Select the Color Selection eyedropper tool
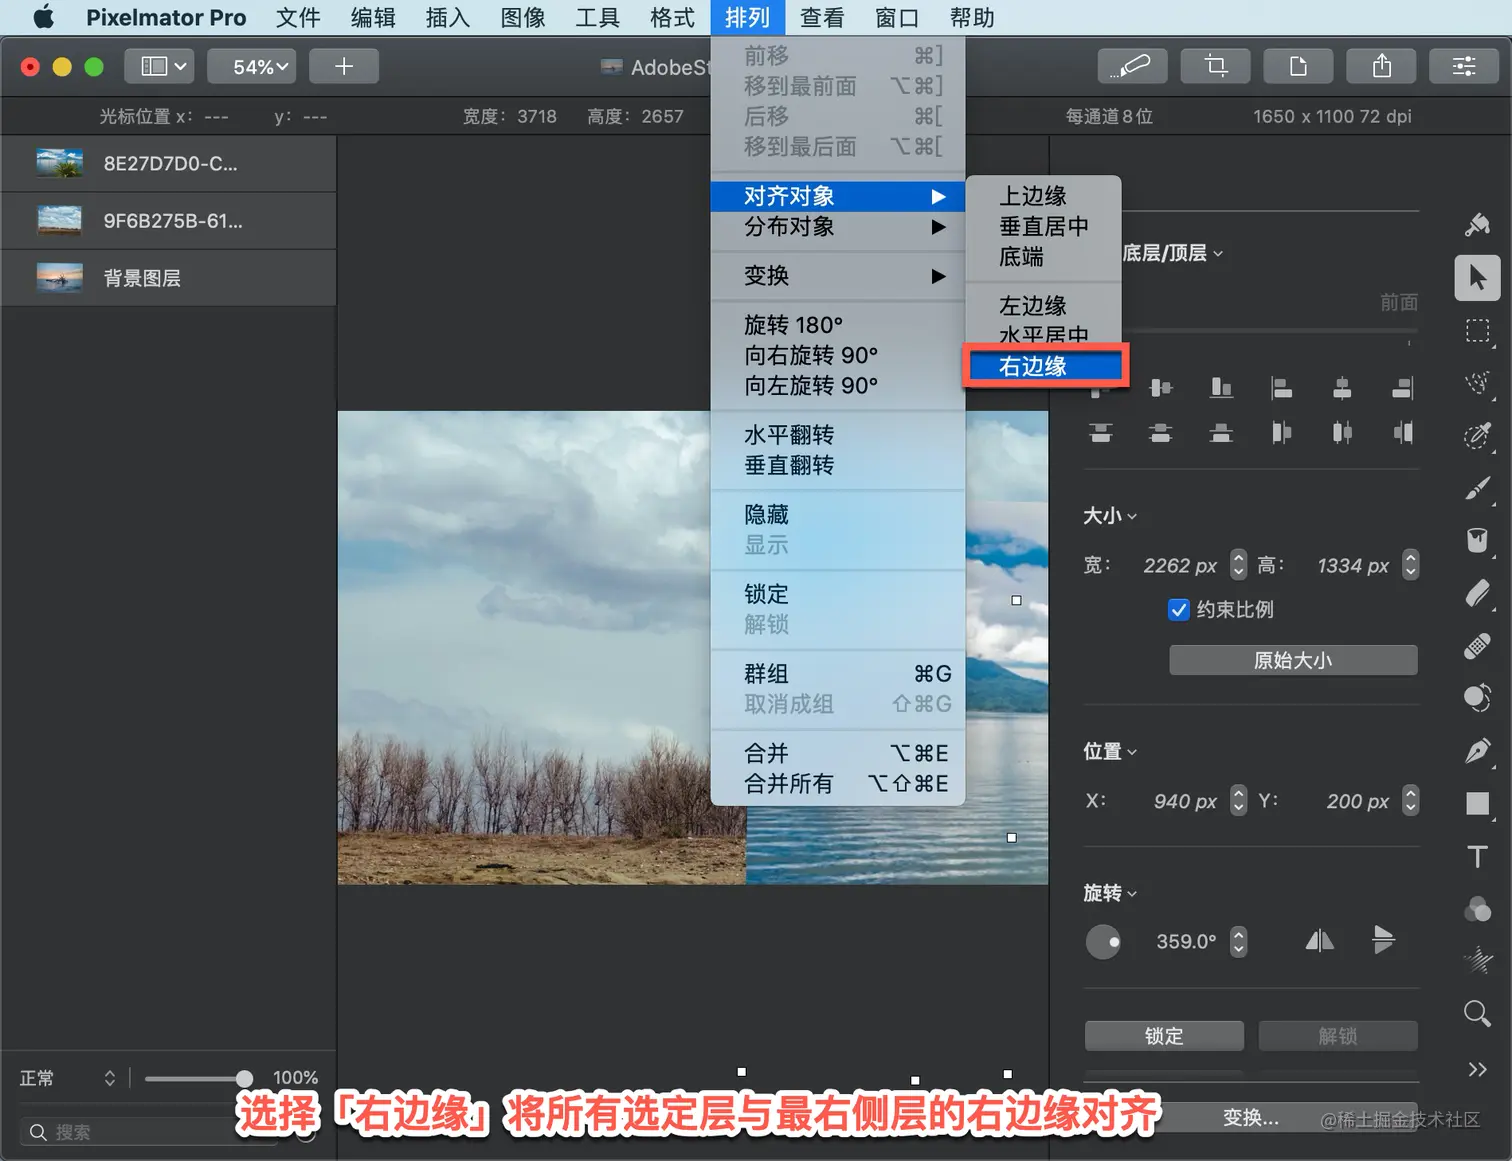The width and height of the screenshot is (1512, 1161). tap(1477, 436)
